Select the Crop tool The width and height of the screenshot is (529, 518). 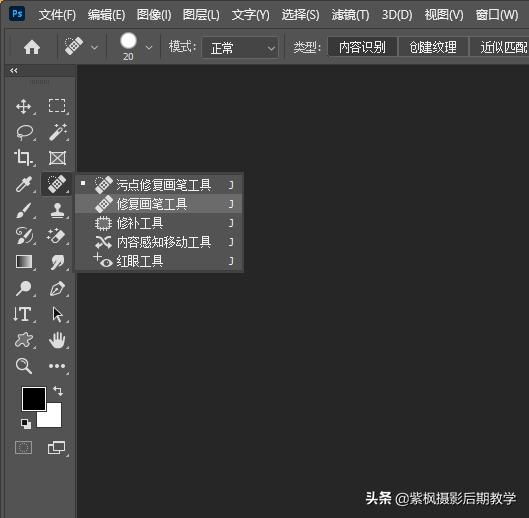tap(23, 158)
